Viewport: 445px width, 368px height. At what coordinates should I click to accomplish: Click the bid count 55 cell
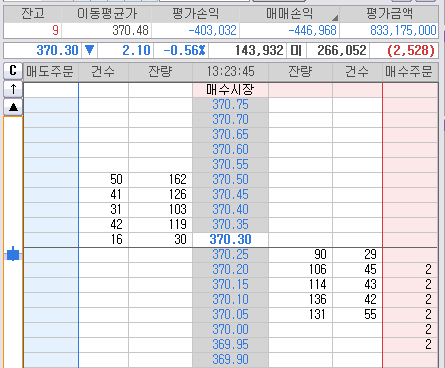(x=357, y=315)
